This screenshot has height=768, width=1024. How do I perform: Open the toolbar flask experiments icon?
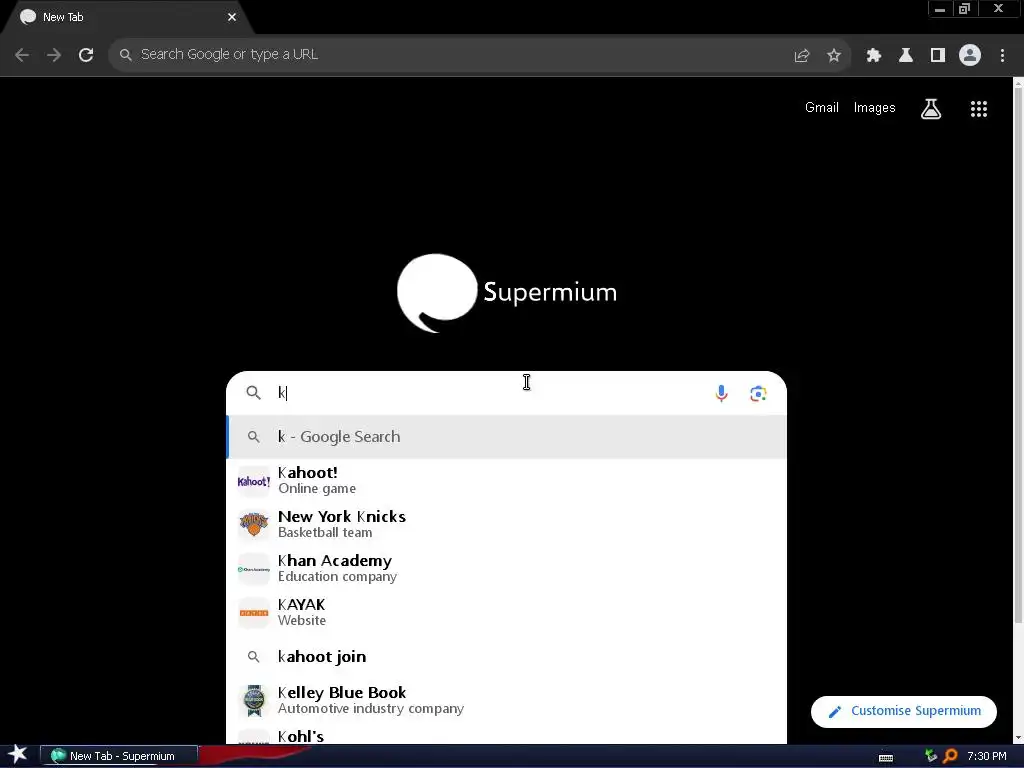pos(906,56)
